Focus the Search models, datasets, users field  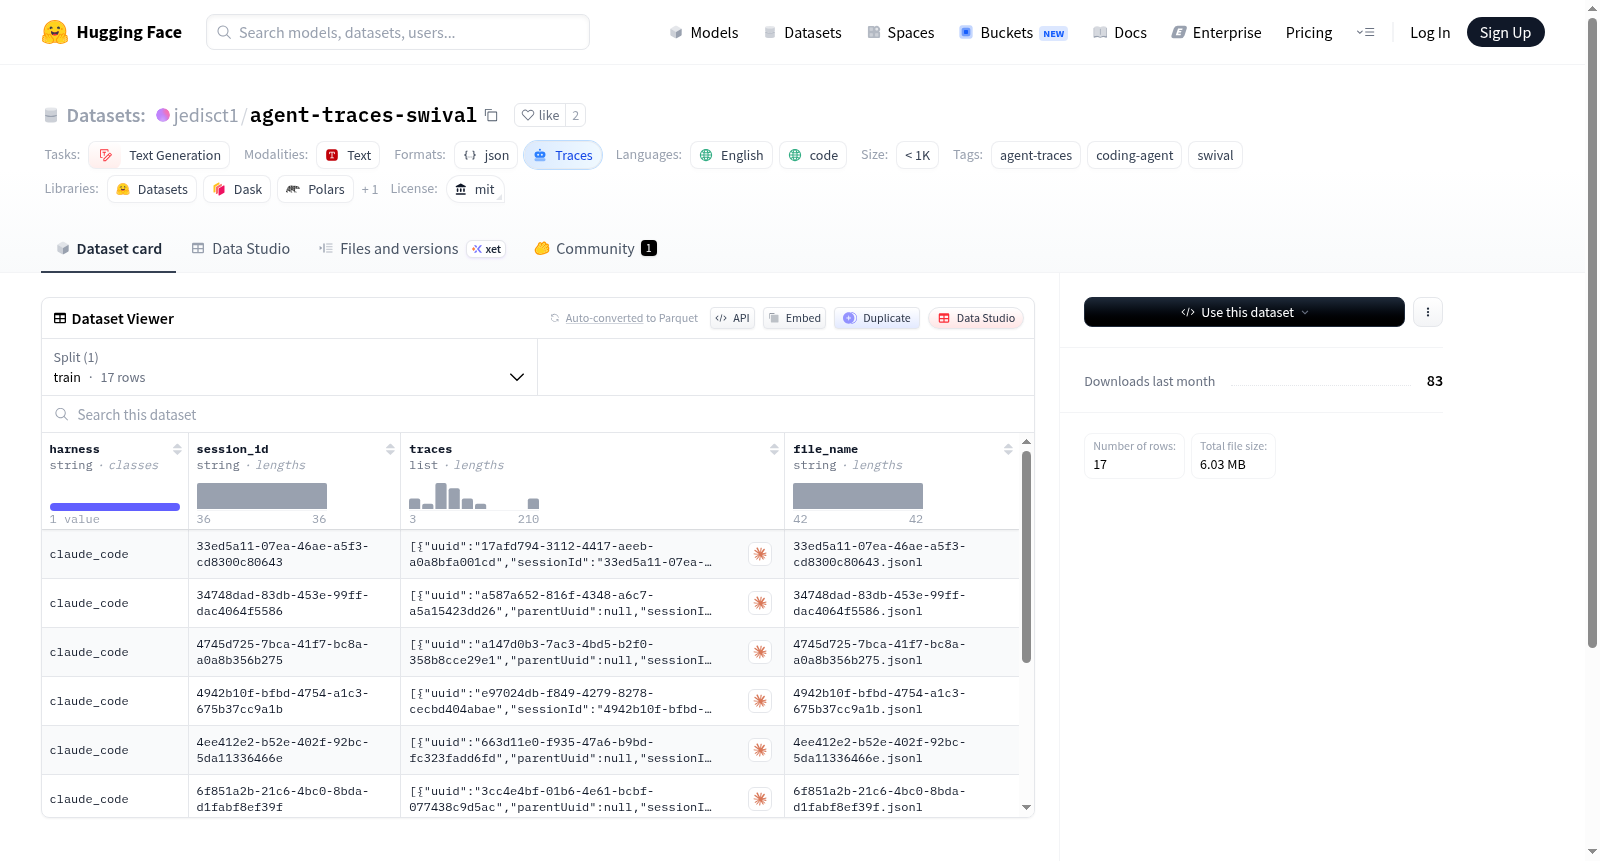pyautogui.click(x=398, y=32)
